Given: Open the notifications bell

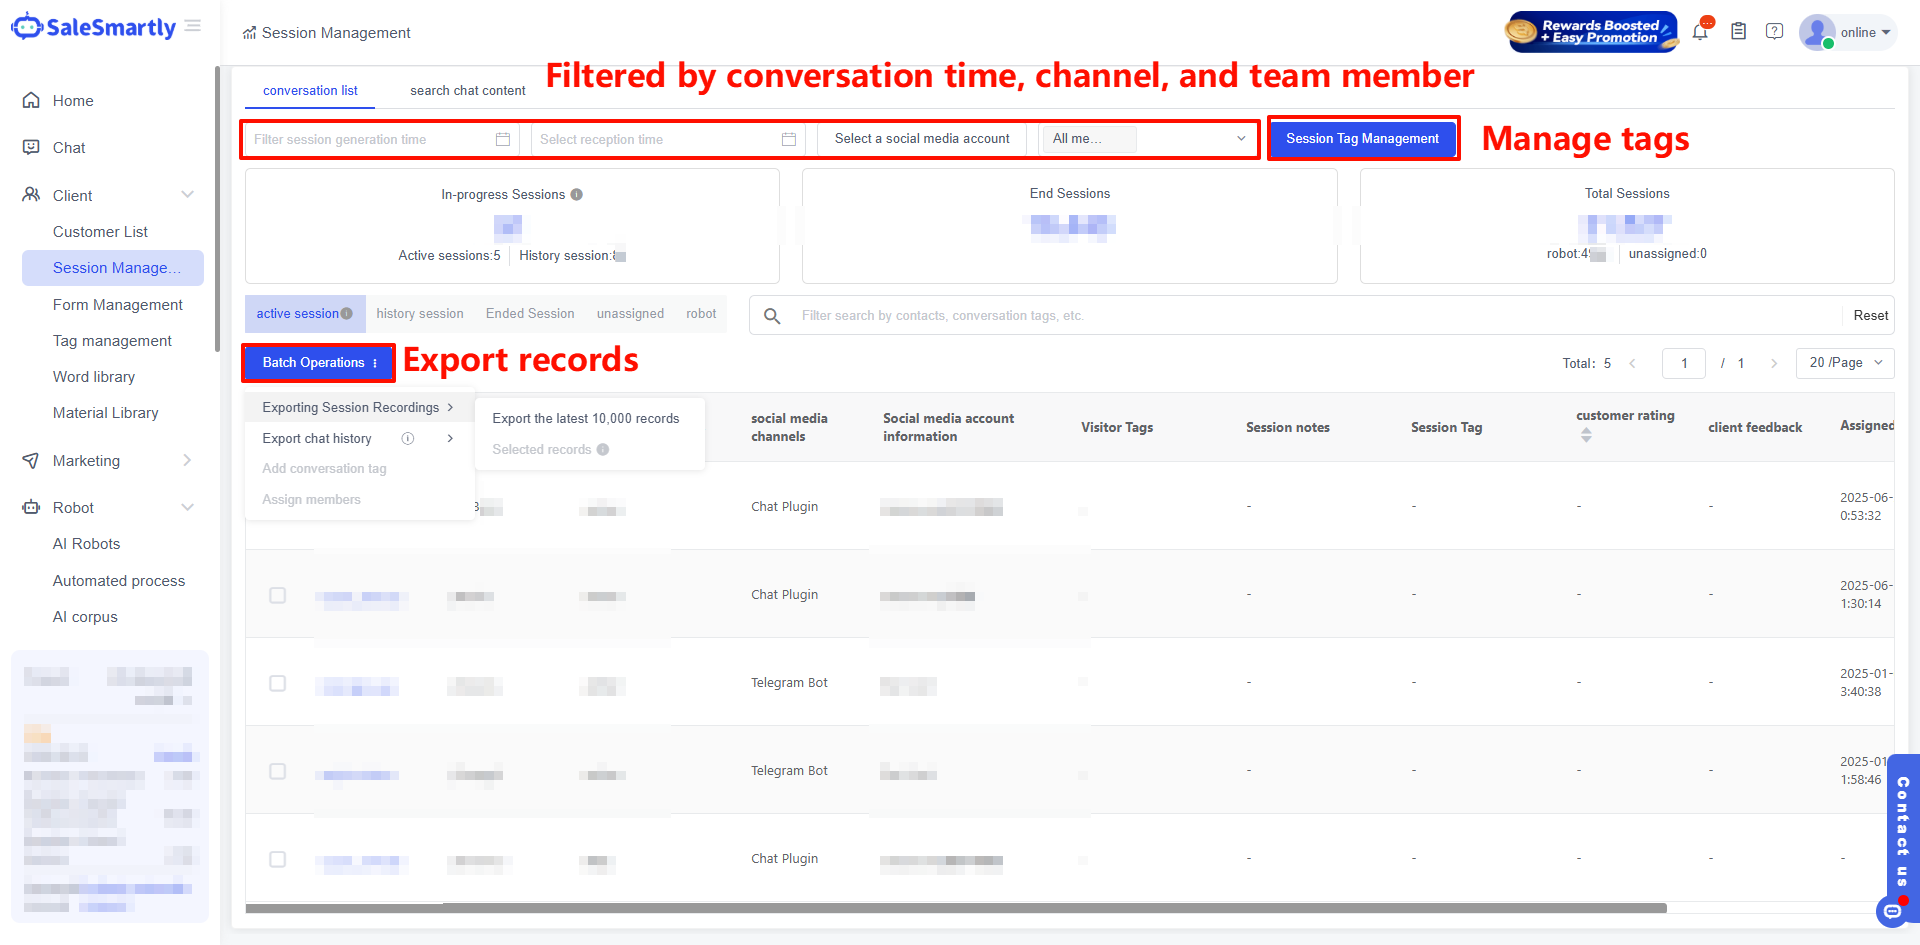Looking at the screenshot, I should [x=1700, y=30].
